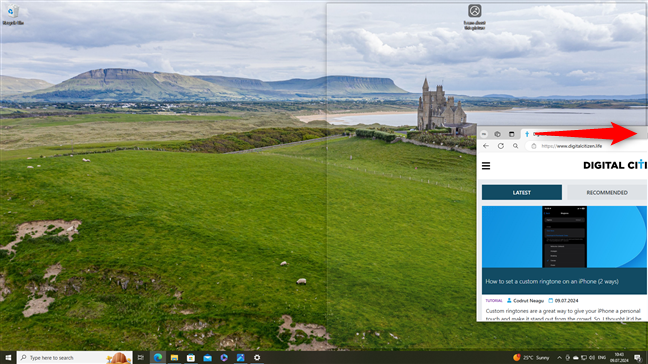Viewport: 648px width, 364px height.
Task: Open author Codrut Neagu link
Action: pos(525,301)
